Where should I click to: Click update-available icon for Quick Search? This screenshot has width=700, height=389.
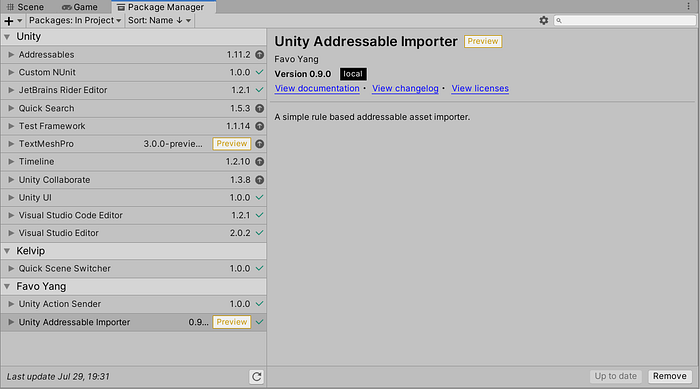[259, 109]
